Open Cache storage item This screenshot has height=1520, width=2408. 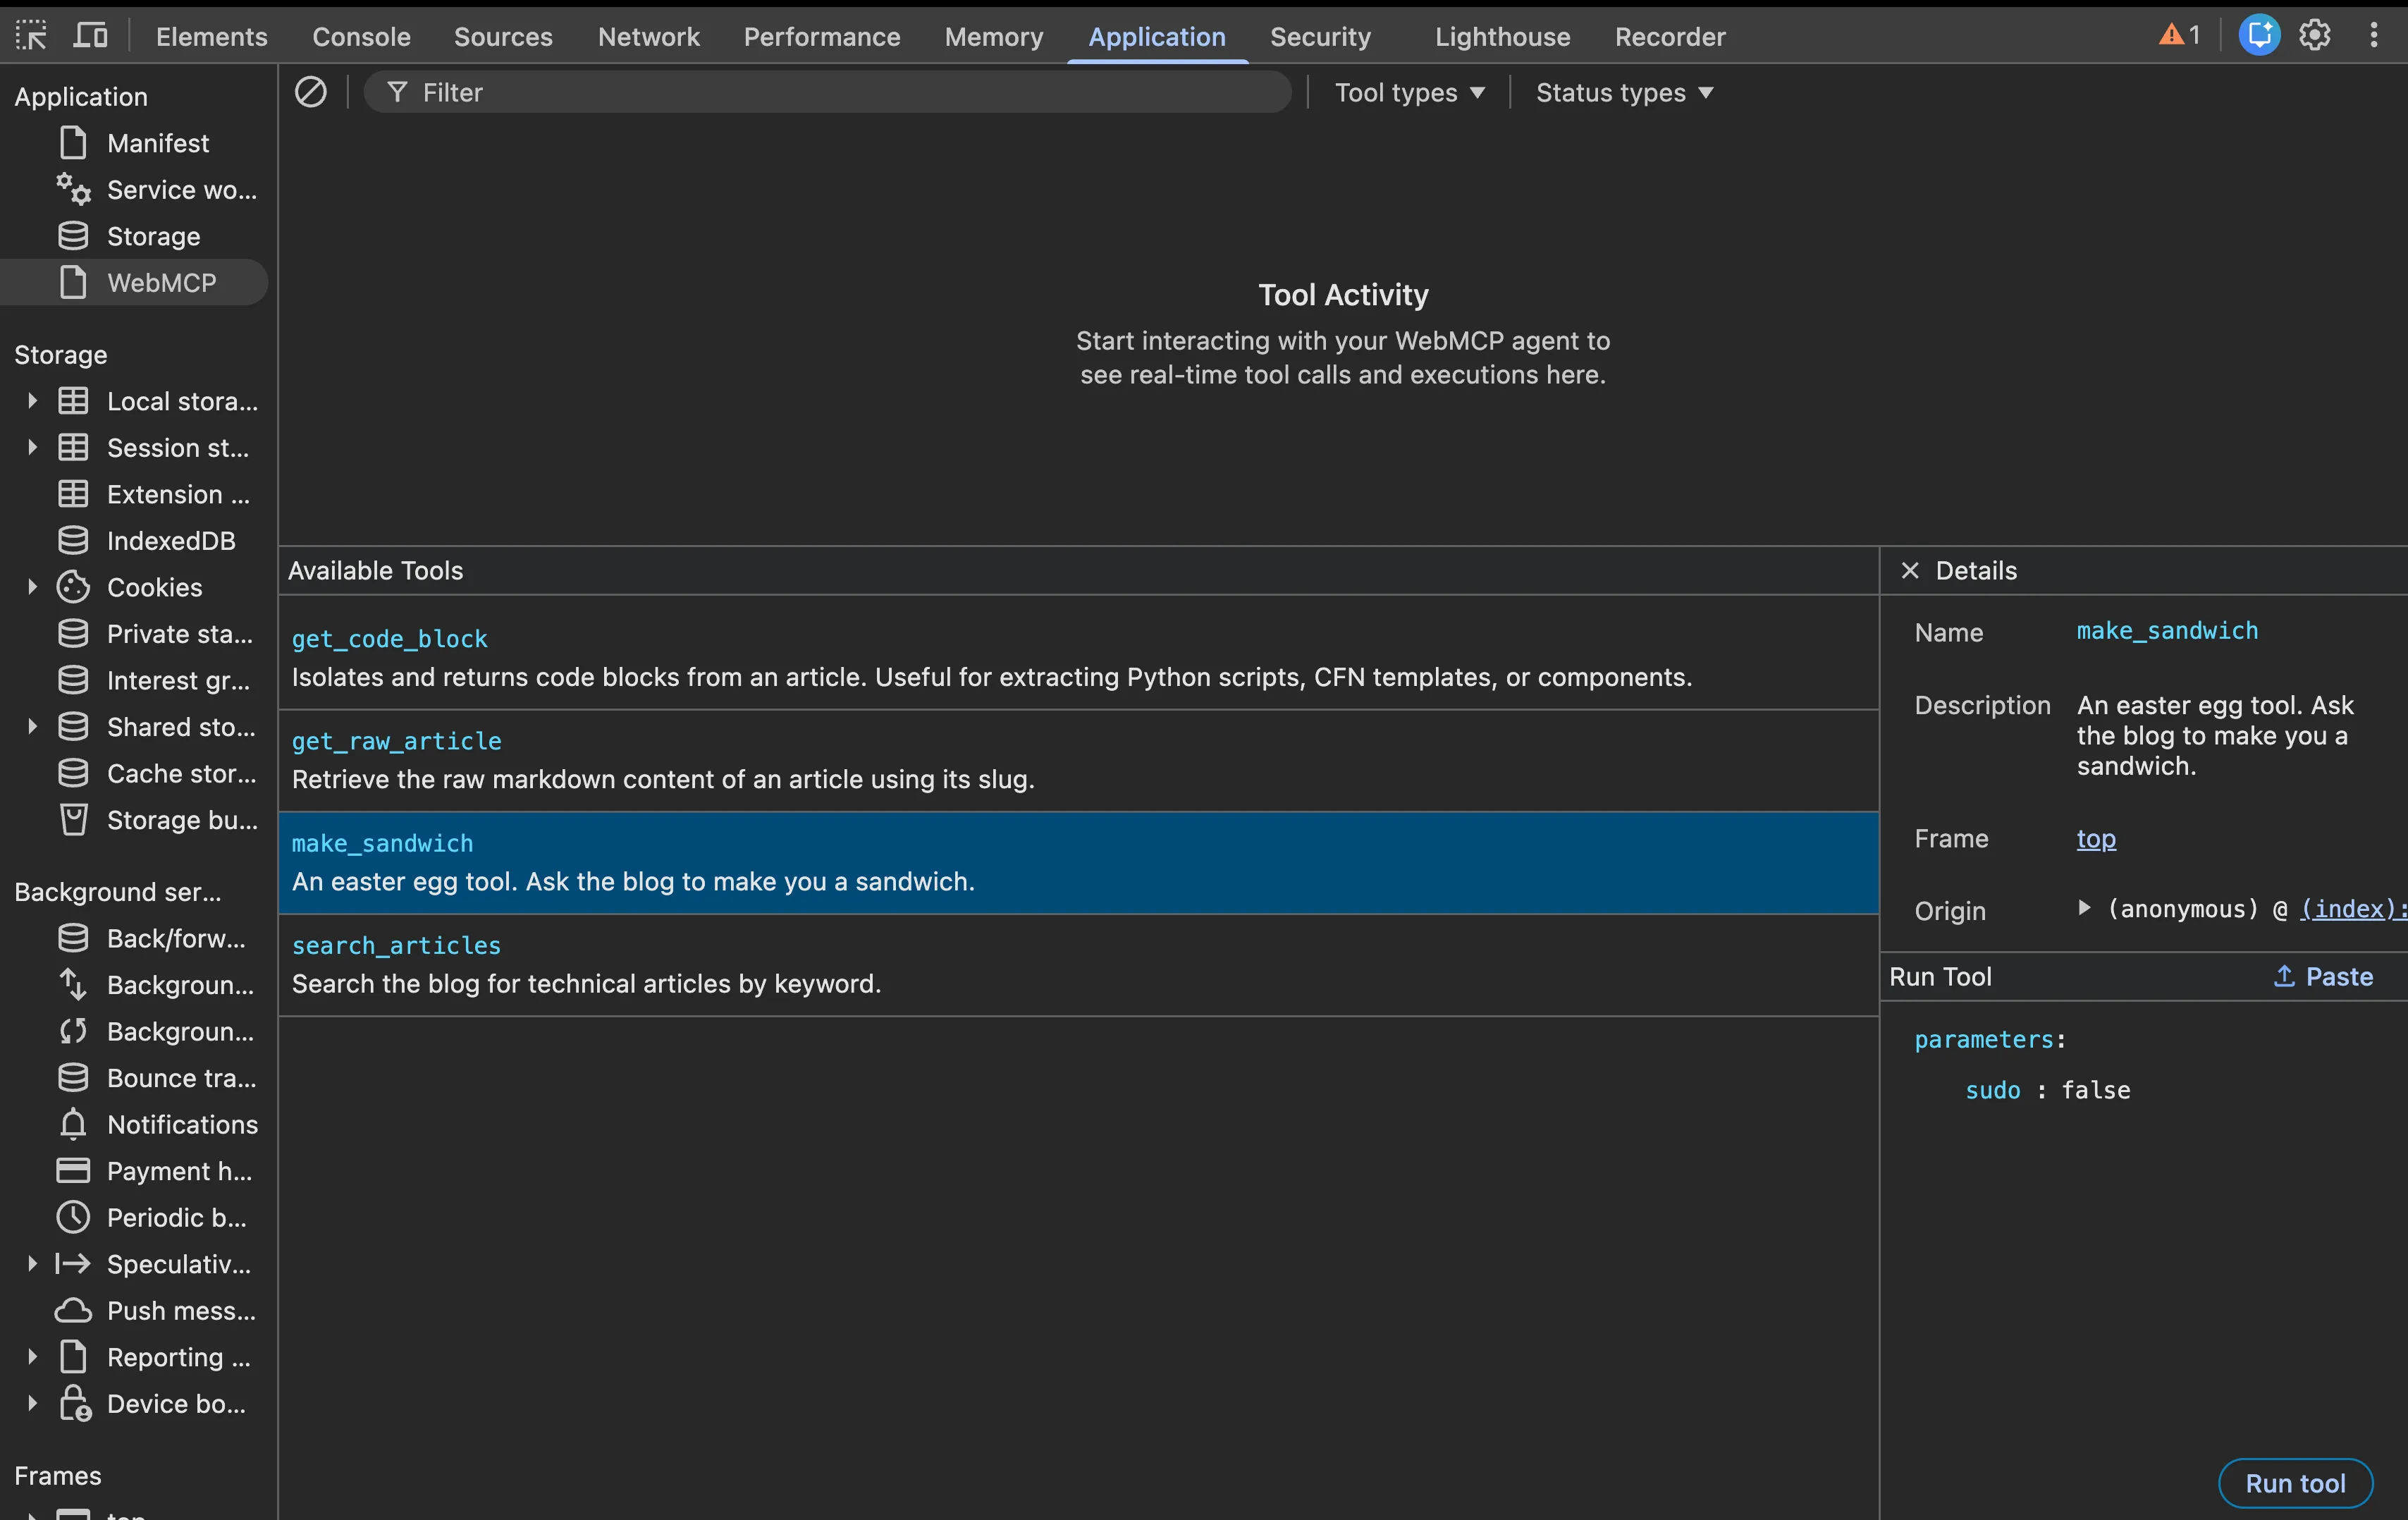134,773
